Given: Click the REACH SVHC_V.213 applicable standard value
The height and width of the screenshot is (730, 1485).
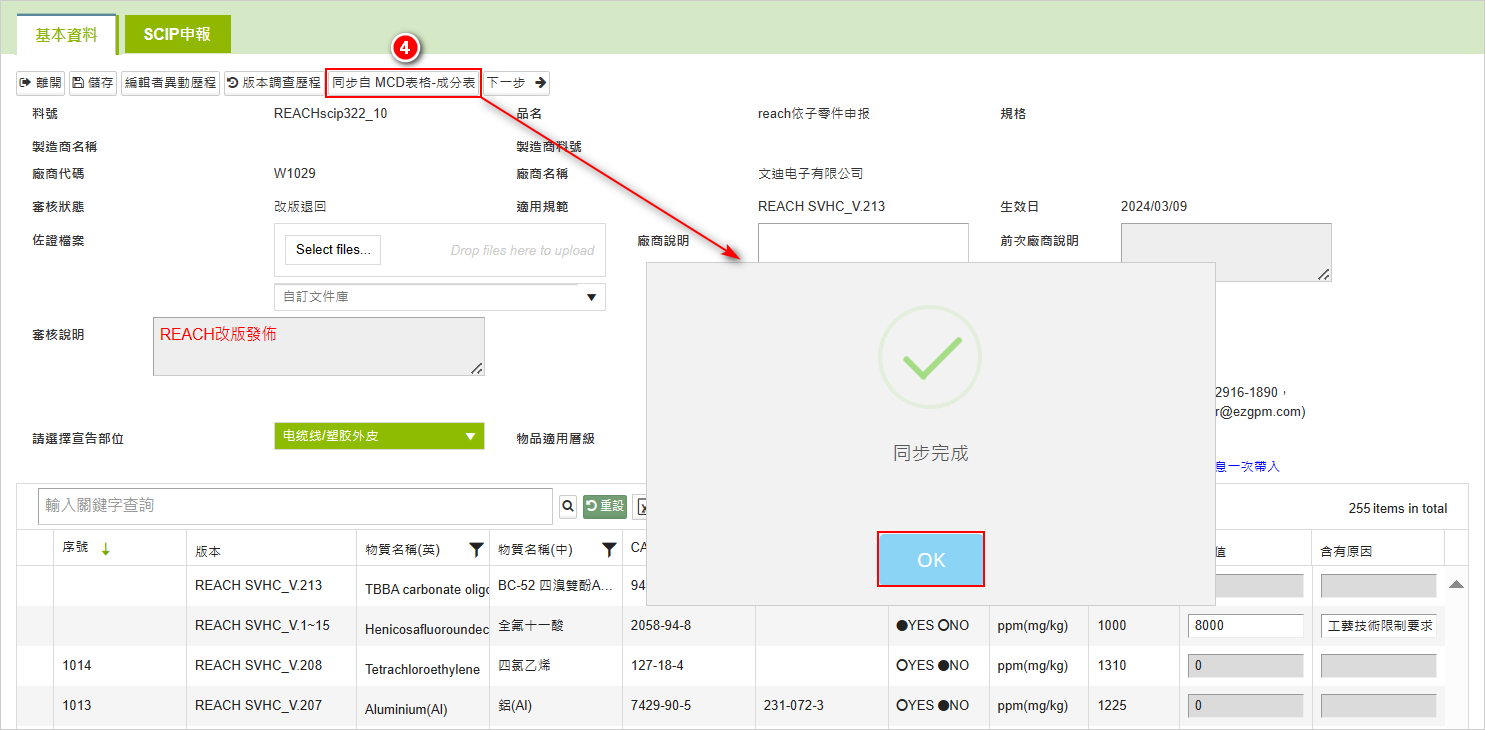Looking at the screenshot, I should [822, 207].
